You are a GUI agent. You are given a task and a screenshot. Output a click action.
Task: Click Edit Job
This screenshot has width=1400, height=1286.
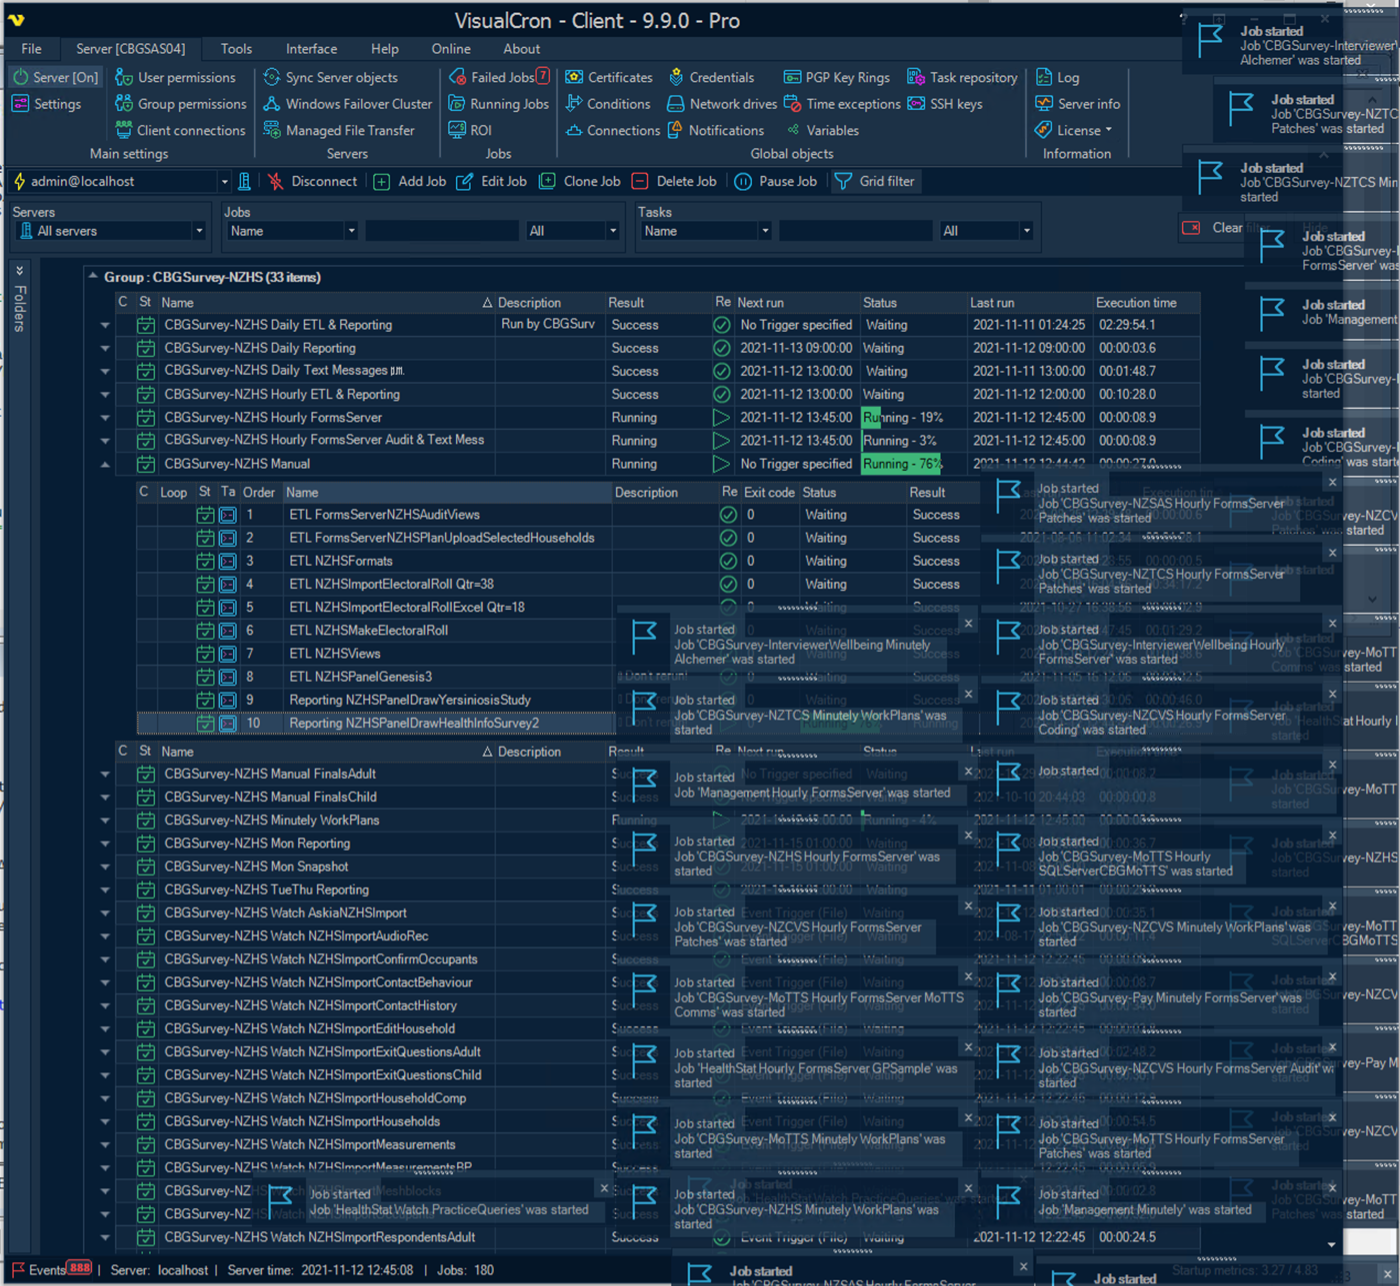pyautogui.click(x=492, y=182)
